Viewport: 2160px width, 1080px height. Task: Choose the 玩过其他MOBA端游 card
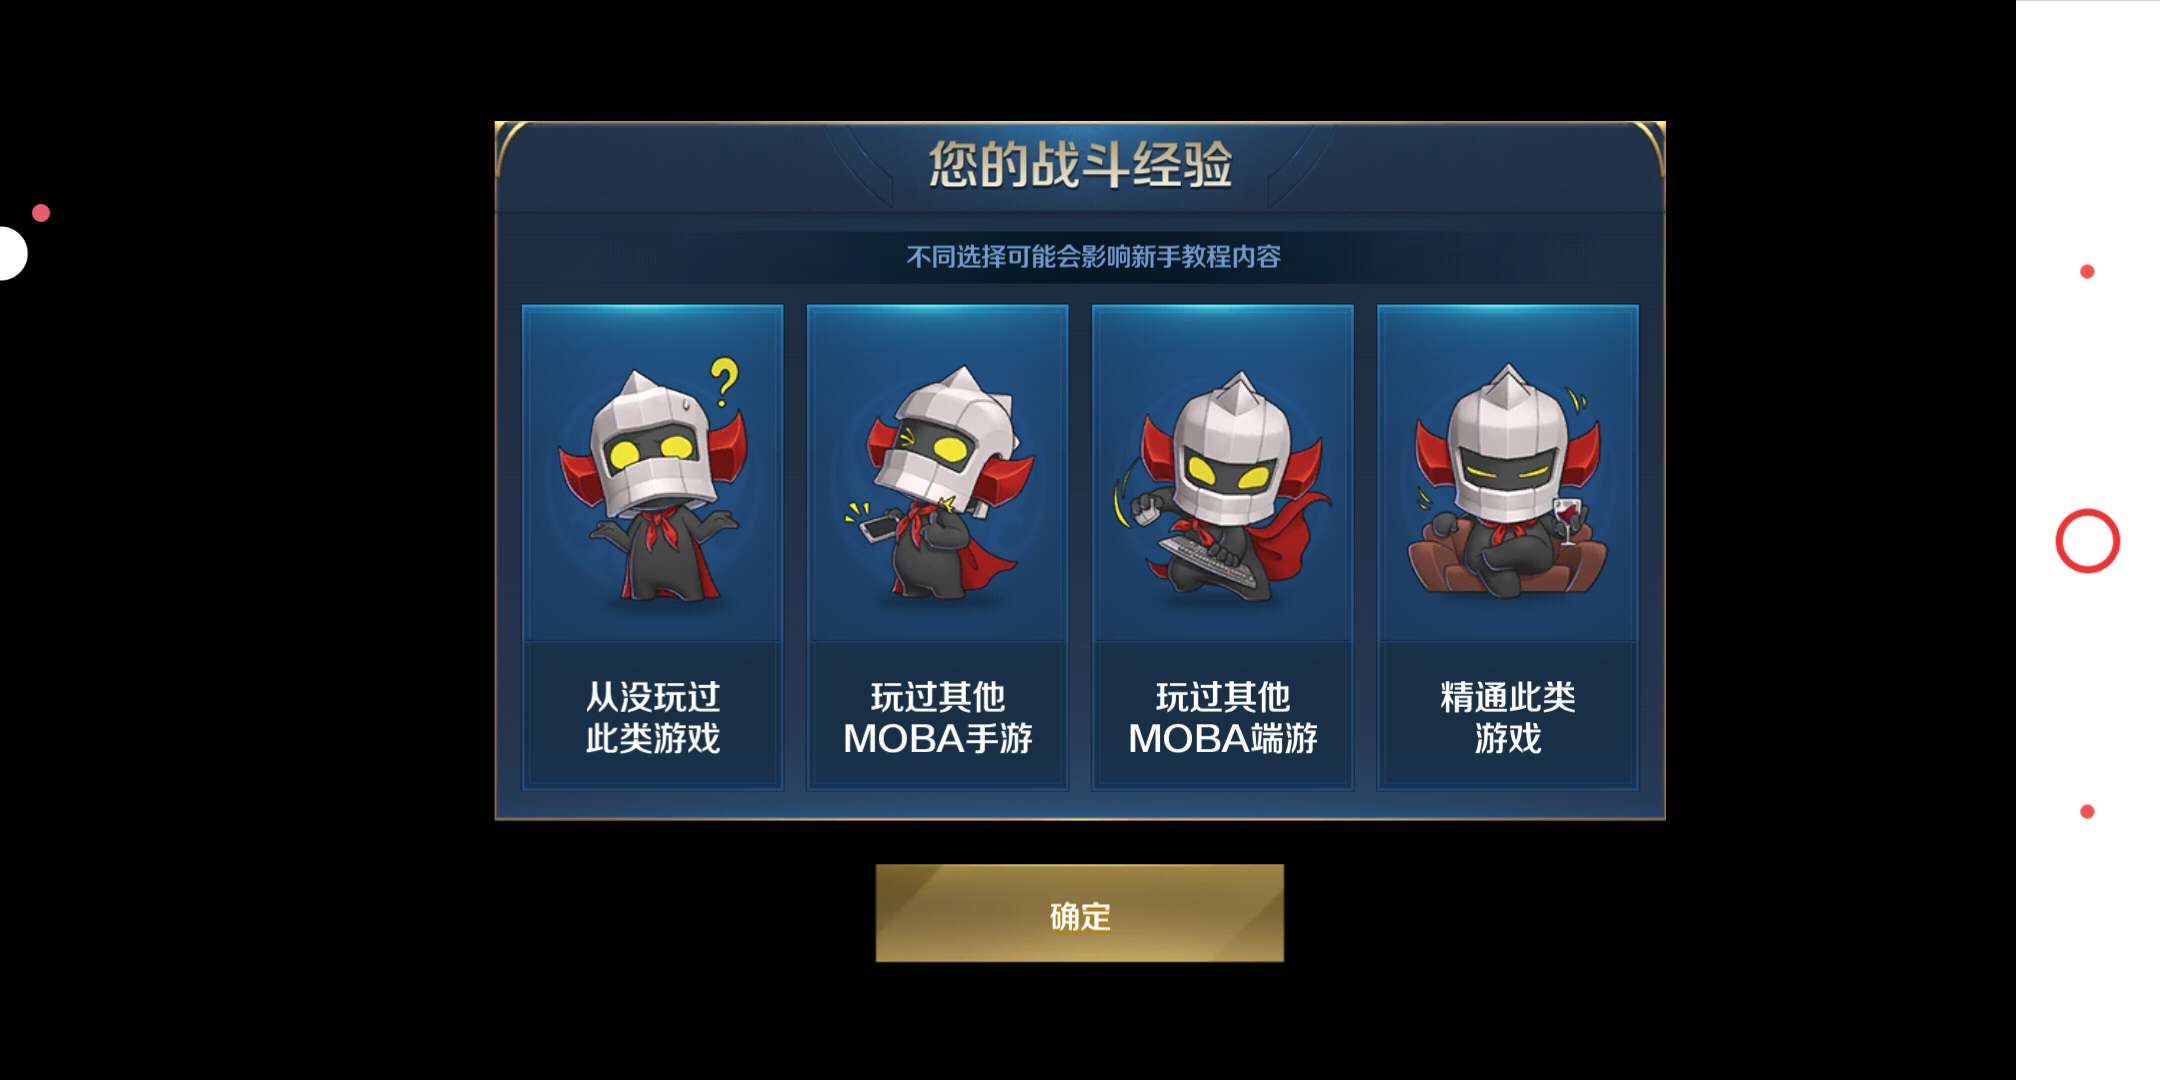[x=1222, y=547]
